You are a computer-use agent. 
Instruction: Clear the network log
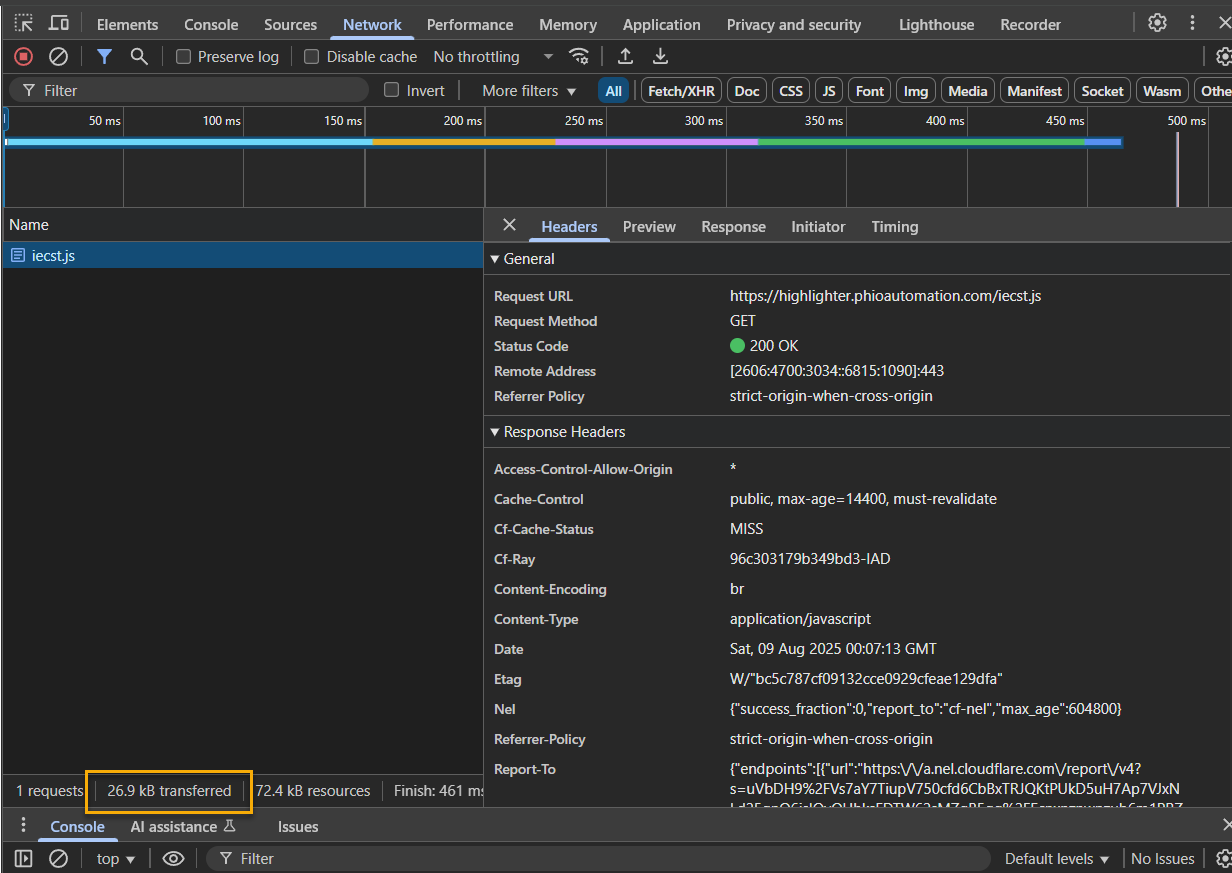58,57
